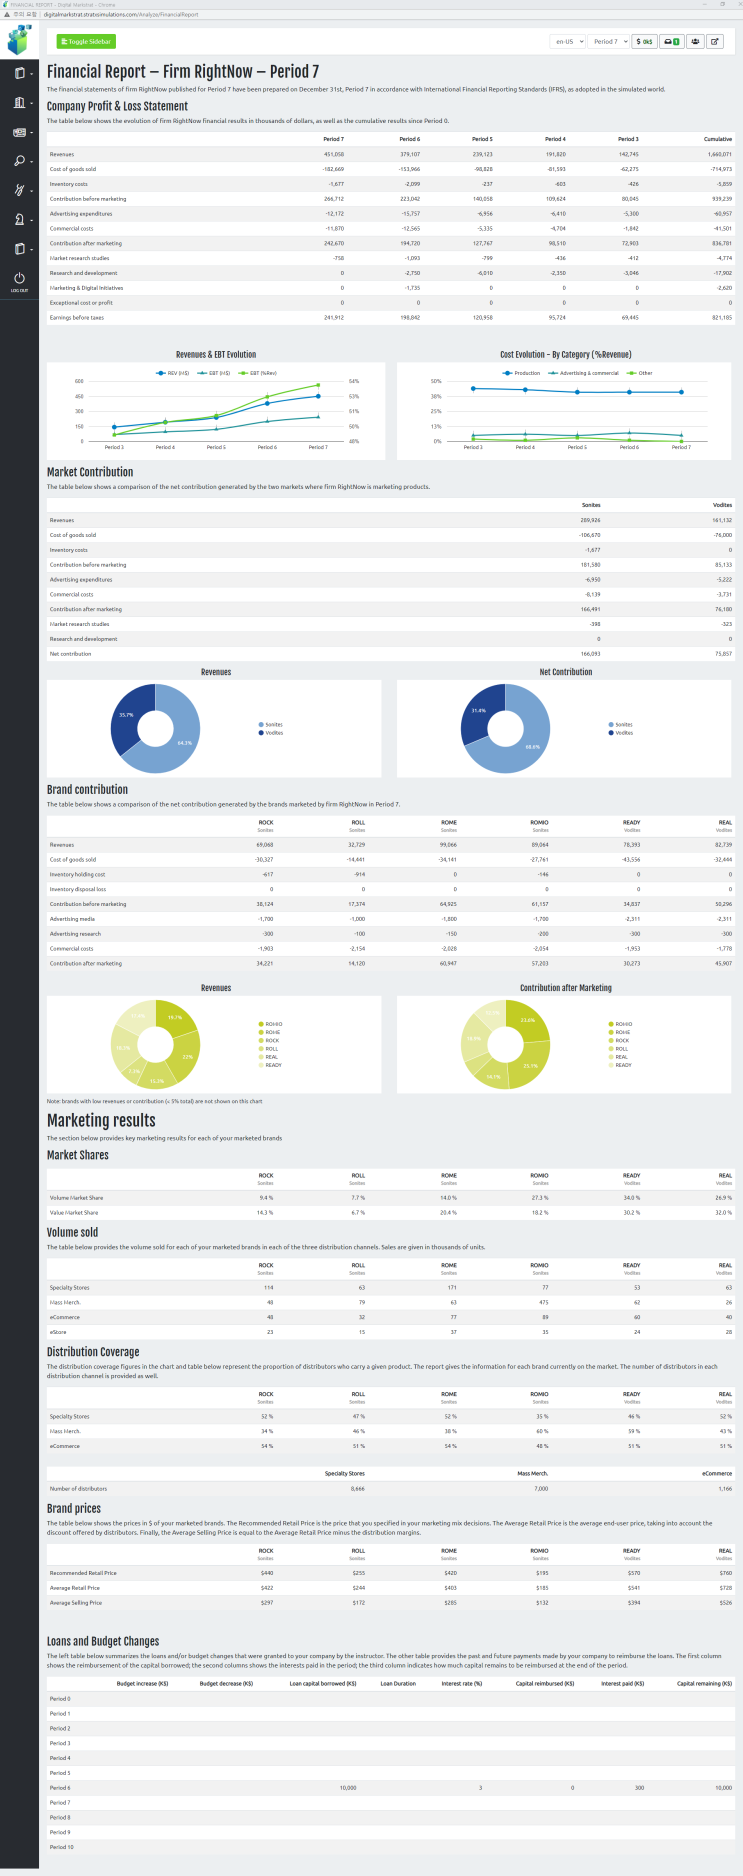Click the $ 0K$ budget button
The image size is (743, 1876).
pos(645,42)
